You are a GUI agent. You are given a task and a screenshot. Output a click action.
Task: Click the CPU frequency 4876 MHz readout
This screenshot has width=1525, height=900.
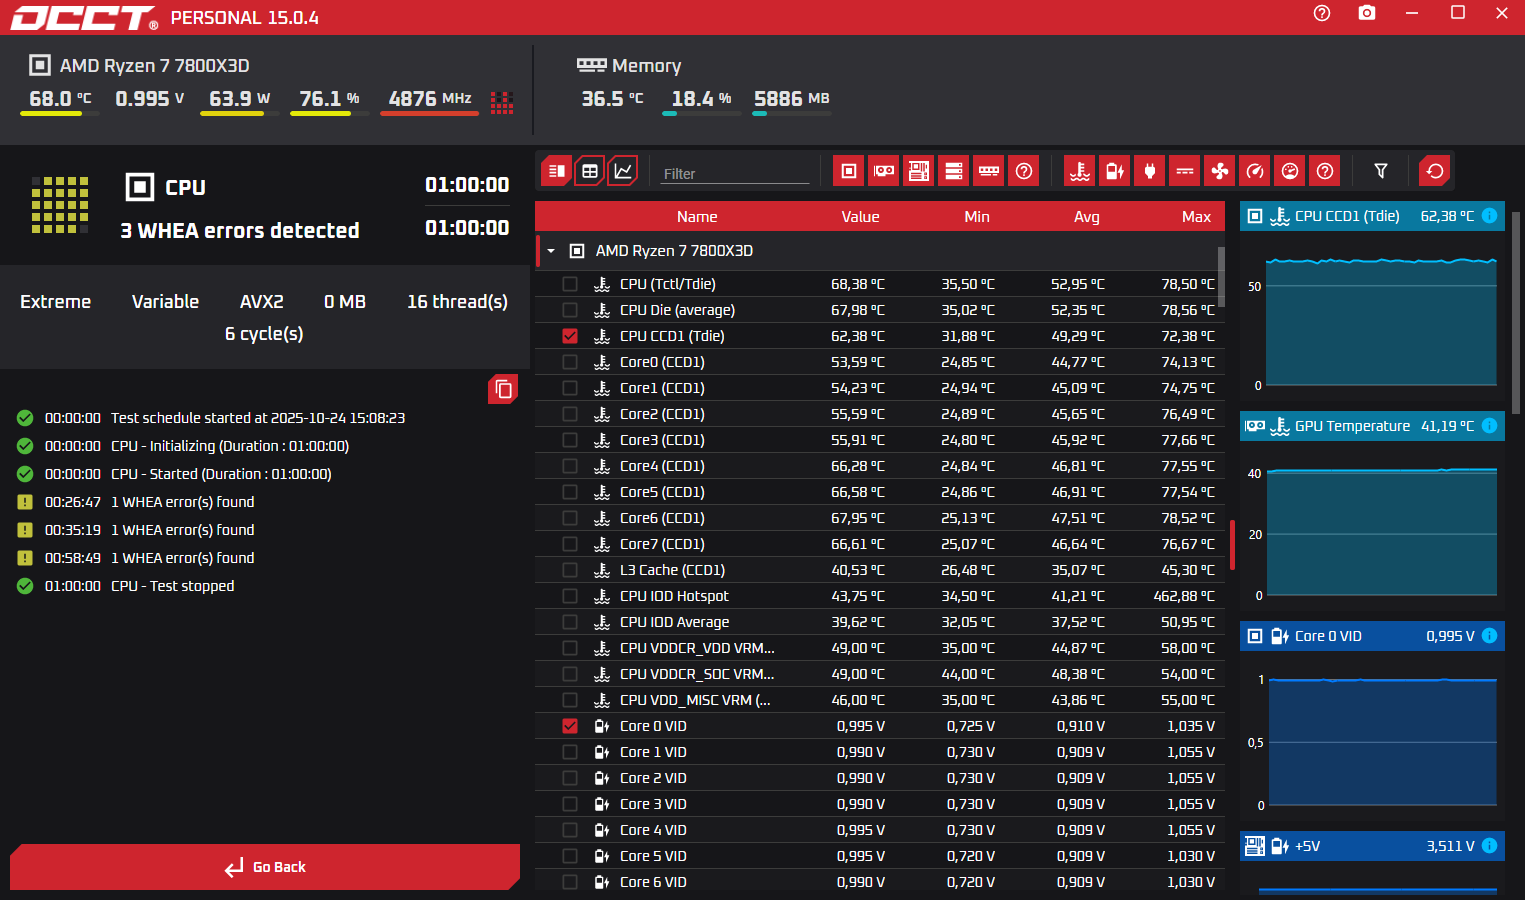pos(430,99)
